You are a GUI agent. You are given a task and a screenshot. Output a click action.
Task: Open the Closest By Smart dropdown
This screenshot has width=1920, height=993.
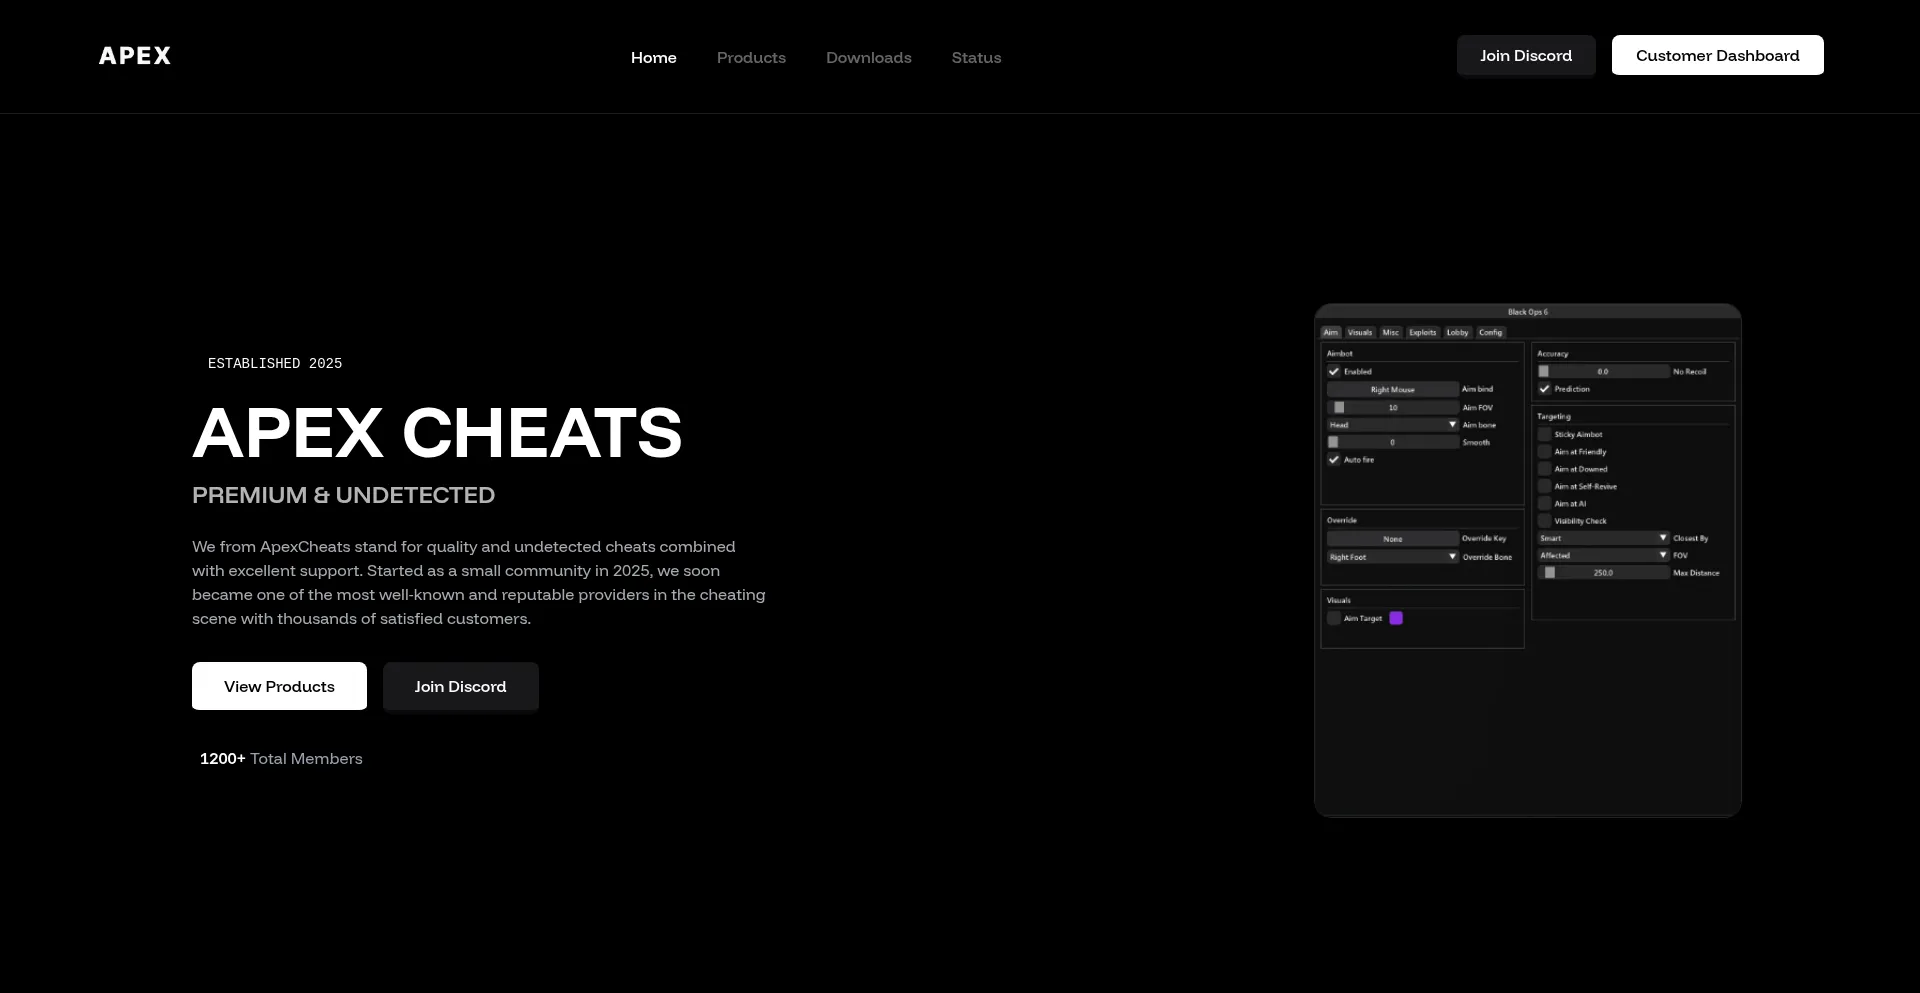1603,538
